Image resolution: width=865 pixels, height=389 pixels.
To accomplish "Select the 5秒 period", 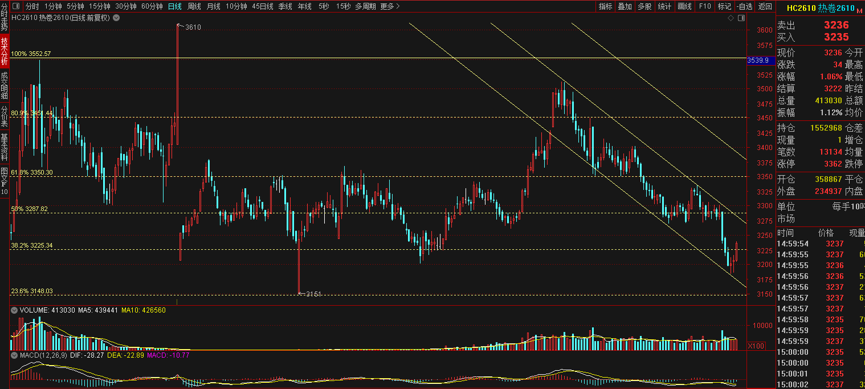I will point(323,7).
